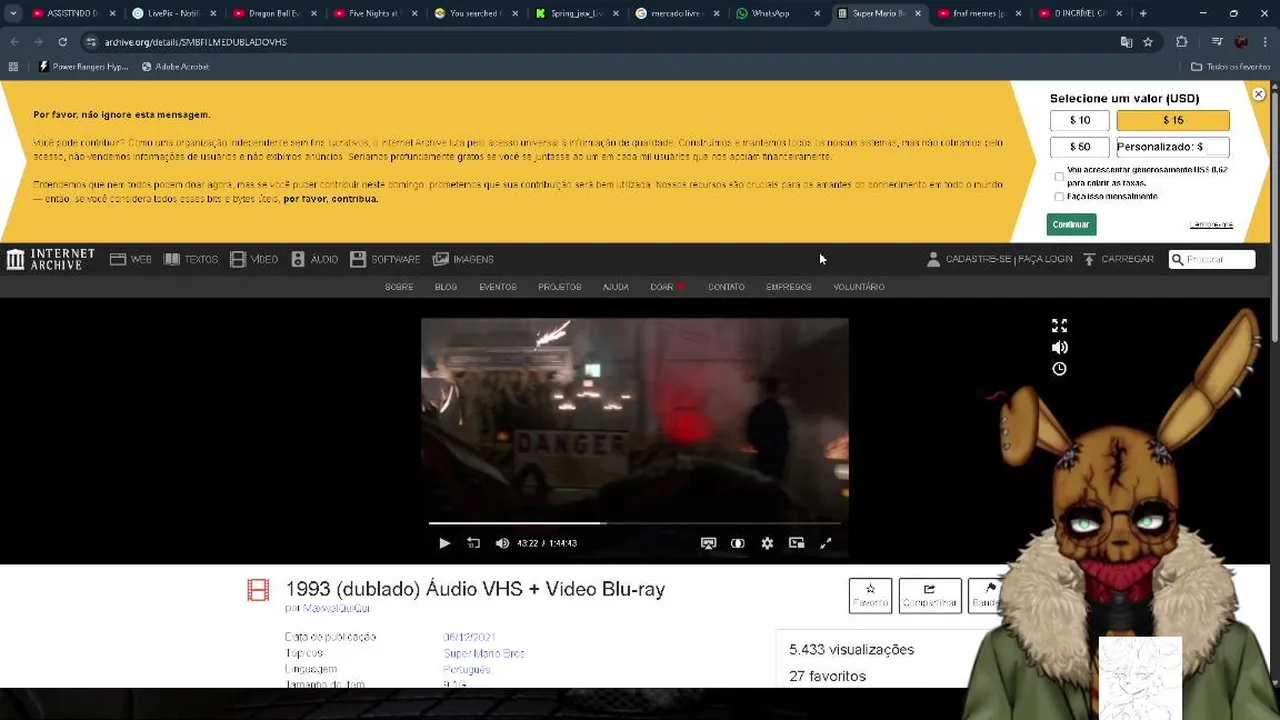The width and height of the screenshot is (1280, 720).
Task: Open browser extensions puzzle icon
Action: pyautogui.click(x=1182, y=42)
